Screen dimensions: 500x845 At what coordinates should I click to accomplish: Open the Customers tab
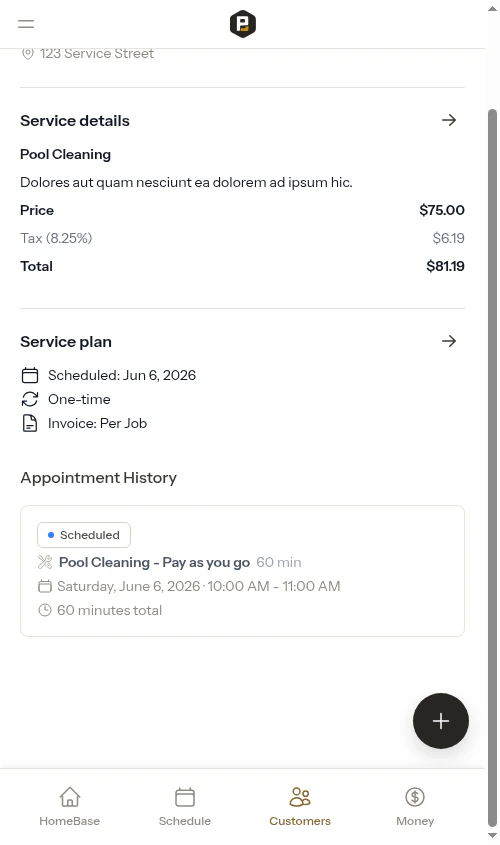pos(300,807)
